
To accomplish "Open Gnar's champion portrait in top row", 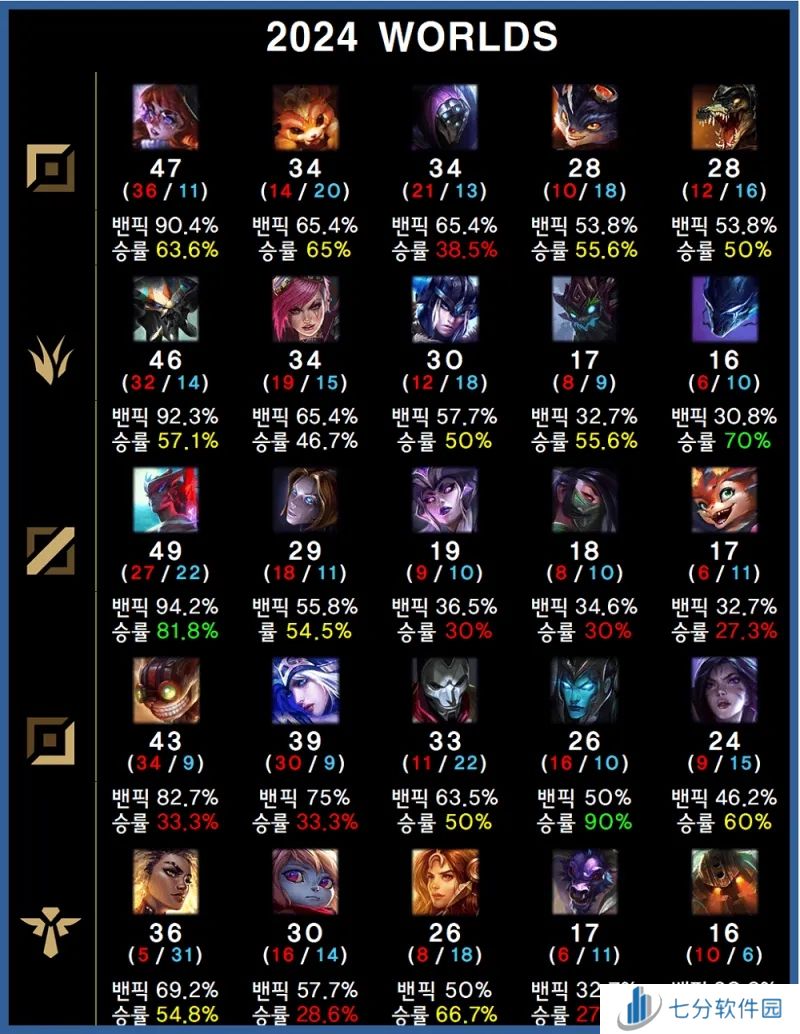I will [x=305, y=117].
